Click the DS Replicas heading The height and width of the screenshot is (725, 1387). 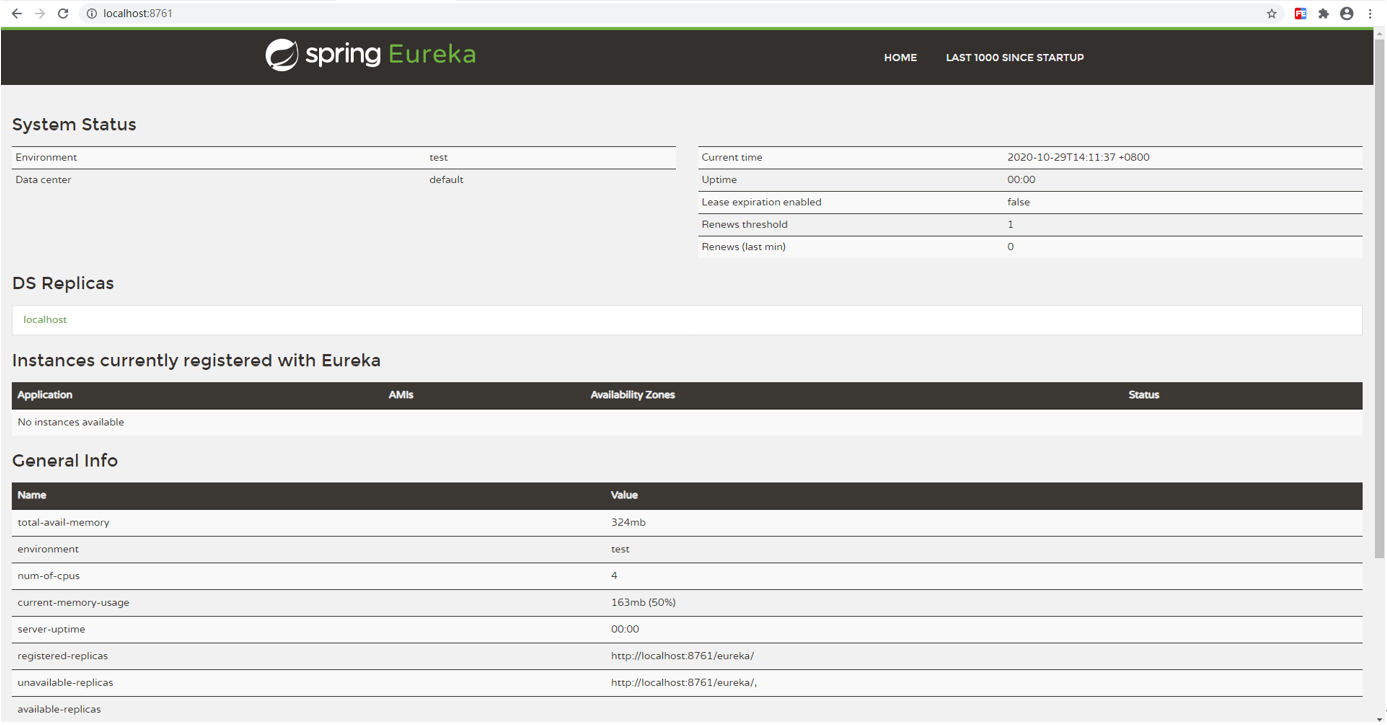tap(63, 284)
